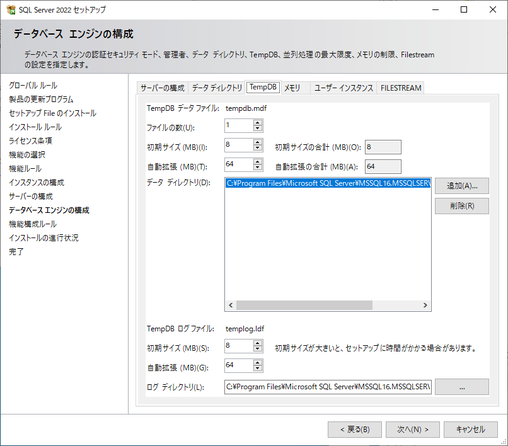Click the 自動拡張の合計 (MB)(A) total field
The height and width of the screenshot is (446, 508).
(383, 166)
